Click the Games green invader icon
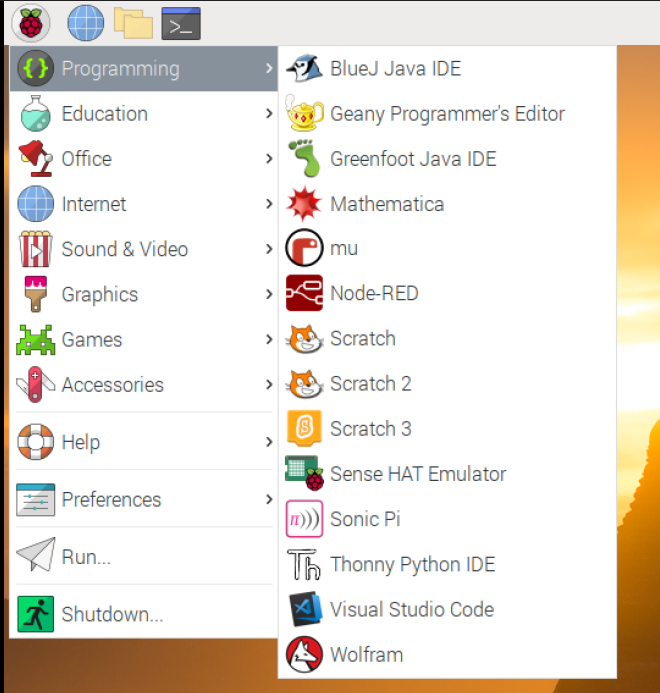 click(x=35, y=339)
